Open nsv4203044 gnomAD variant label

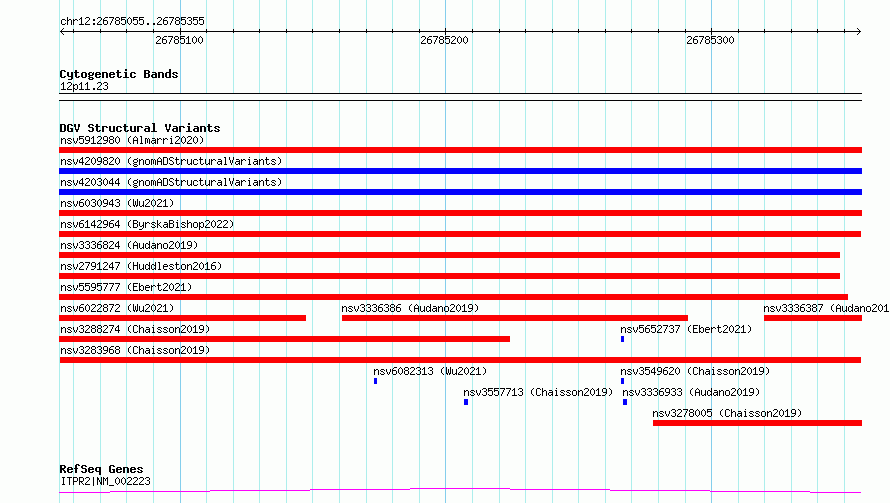(x=171, y=182)
